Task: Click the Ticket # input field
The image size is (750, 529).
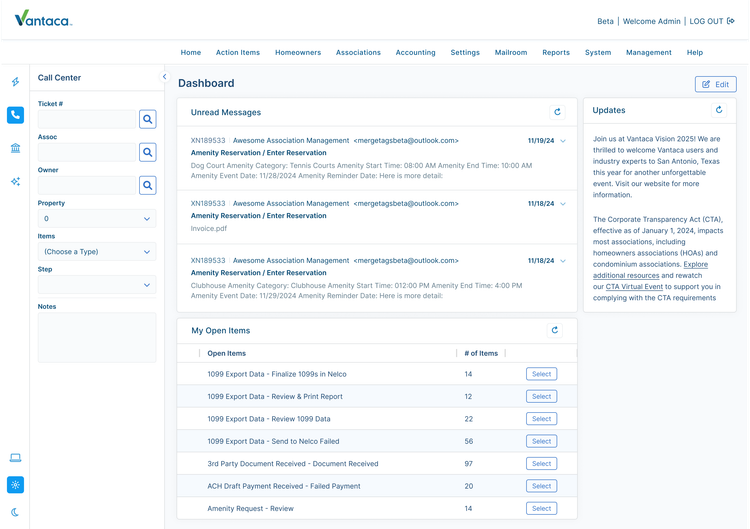Action: point(87,119)
